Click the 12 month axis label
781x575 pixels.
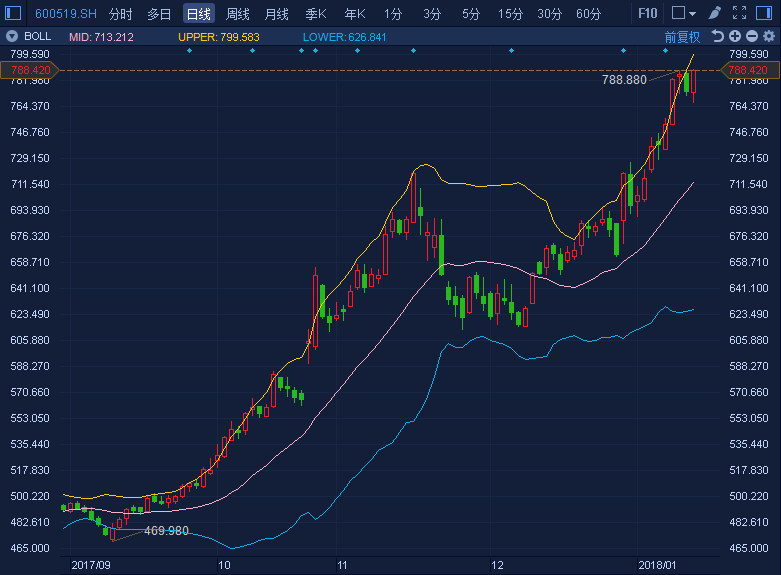coord(497,566)
